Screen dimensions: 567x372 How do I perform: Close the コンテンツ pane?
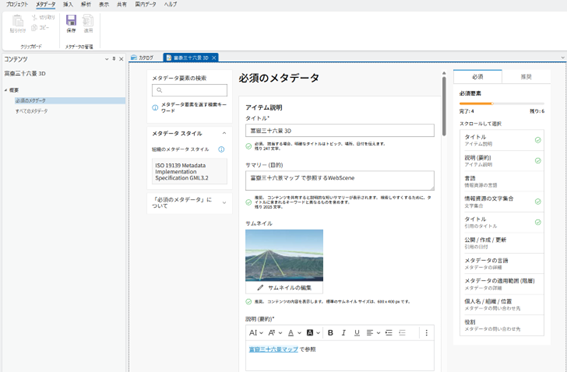pyautogui.click(x=121, y=59)
